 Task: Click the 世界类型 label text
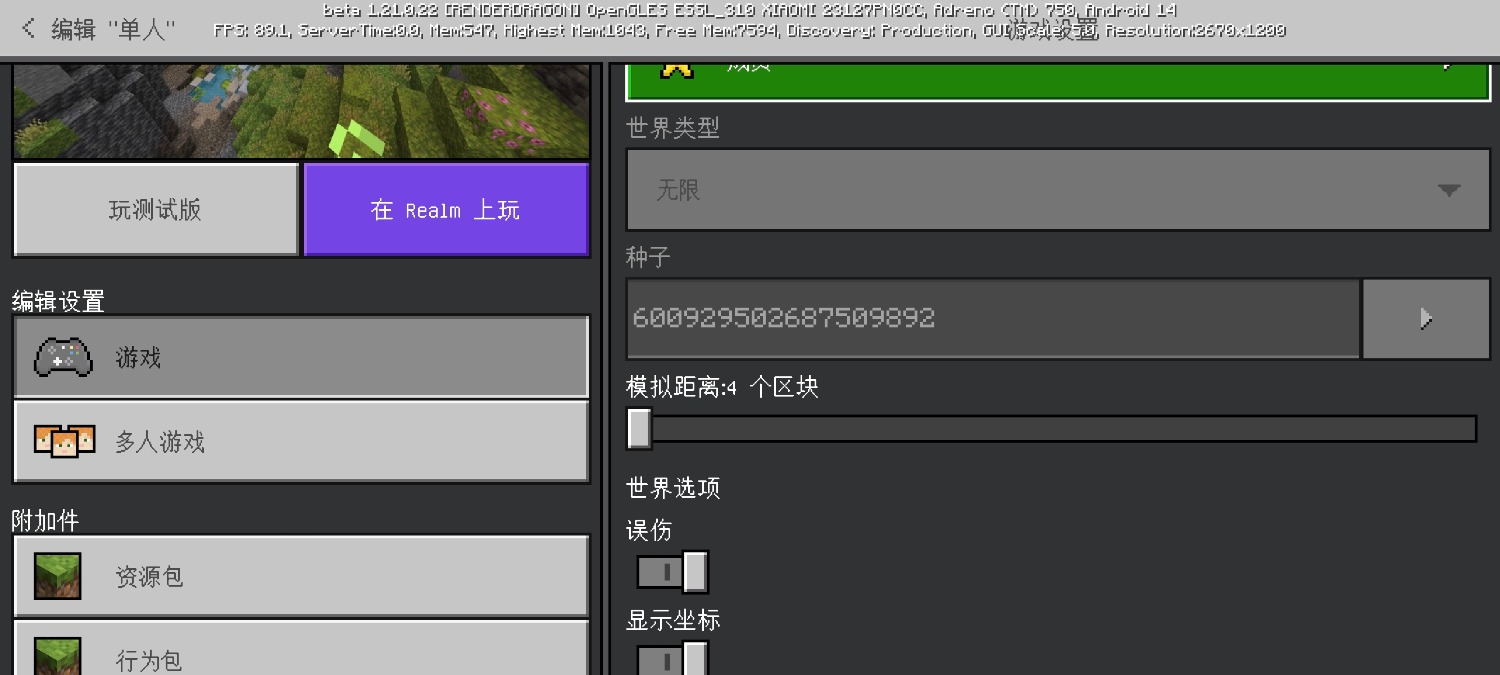(673, 127)
